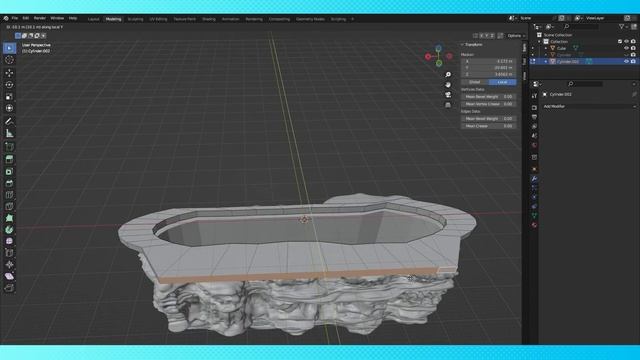Image resolution: width=640 pixels, height=360 pixels.
Task: Adjust vertices Mean Bevel Weight slider
Action: 489,97
